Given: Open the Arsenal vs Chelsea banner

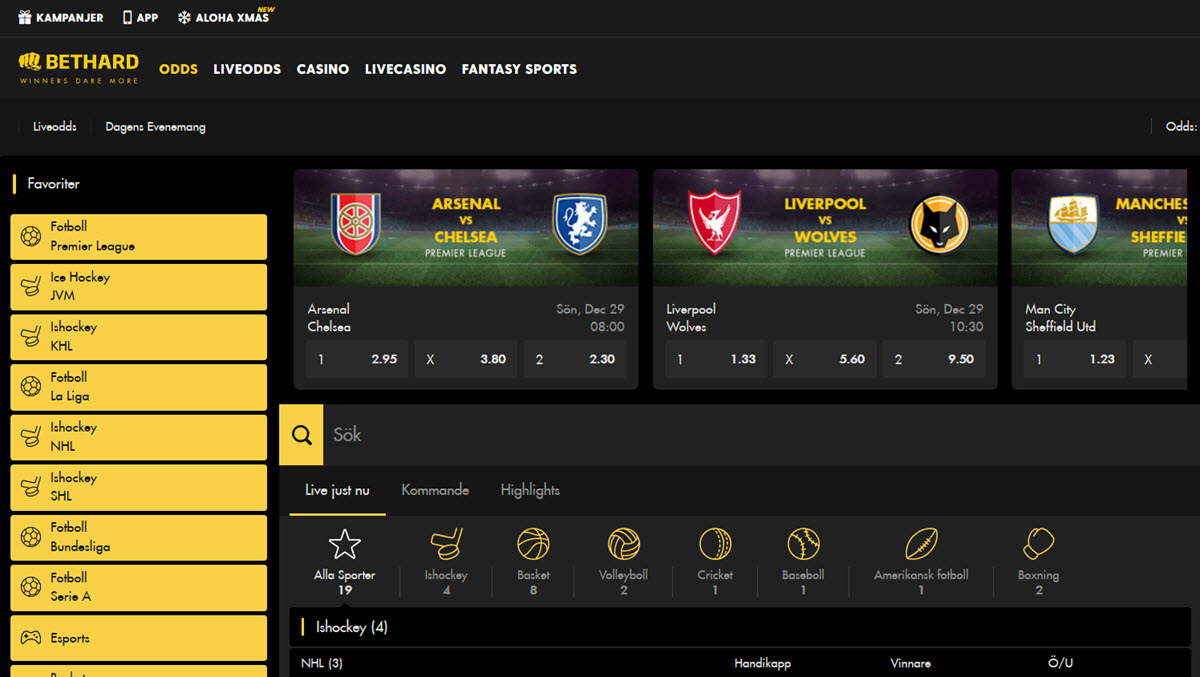Looking at the screenshot, I should pyautogui.click(x=466, y=227).
